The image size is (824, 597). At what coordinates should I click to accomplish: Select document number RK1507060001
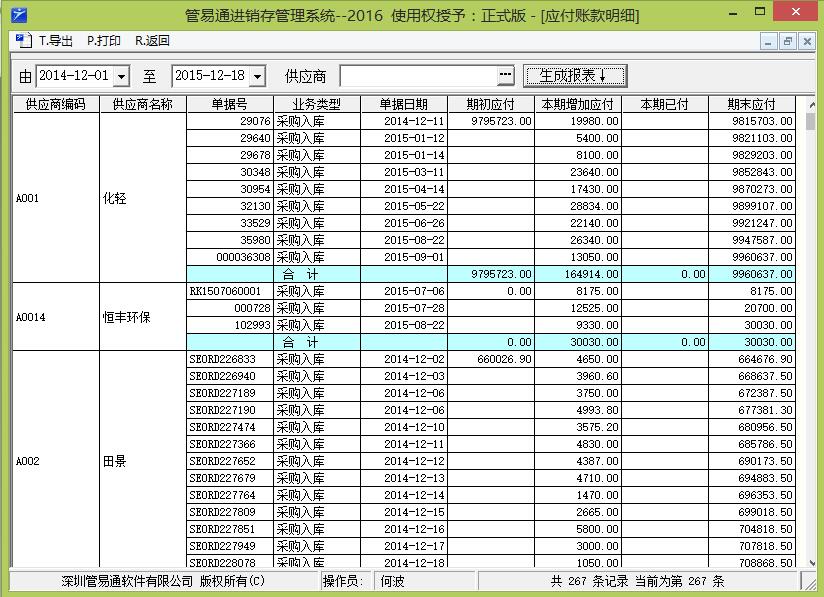230,291
